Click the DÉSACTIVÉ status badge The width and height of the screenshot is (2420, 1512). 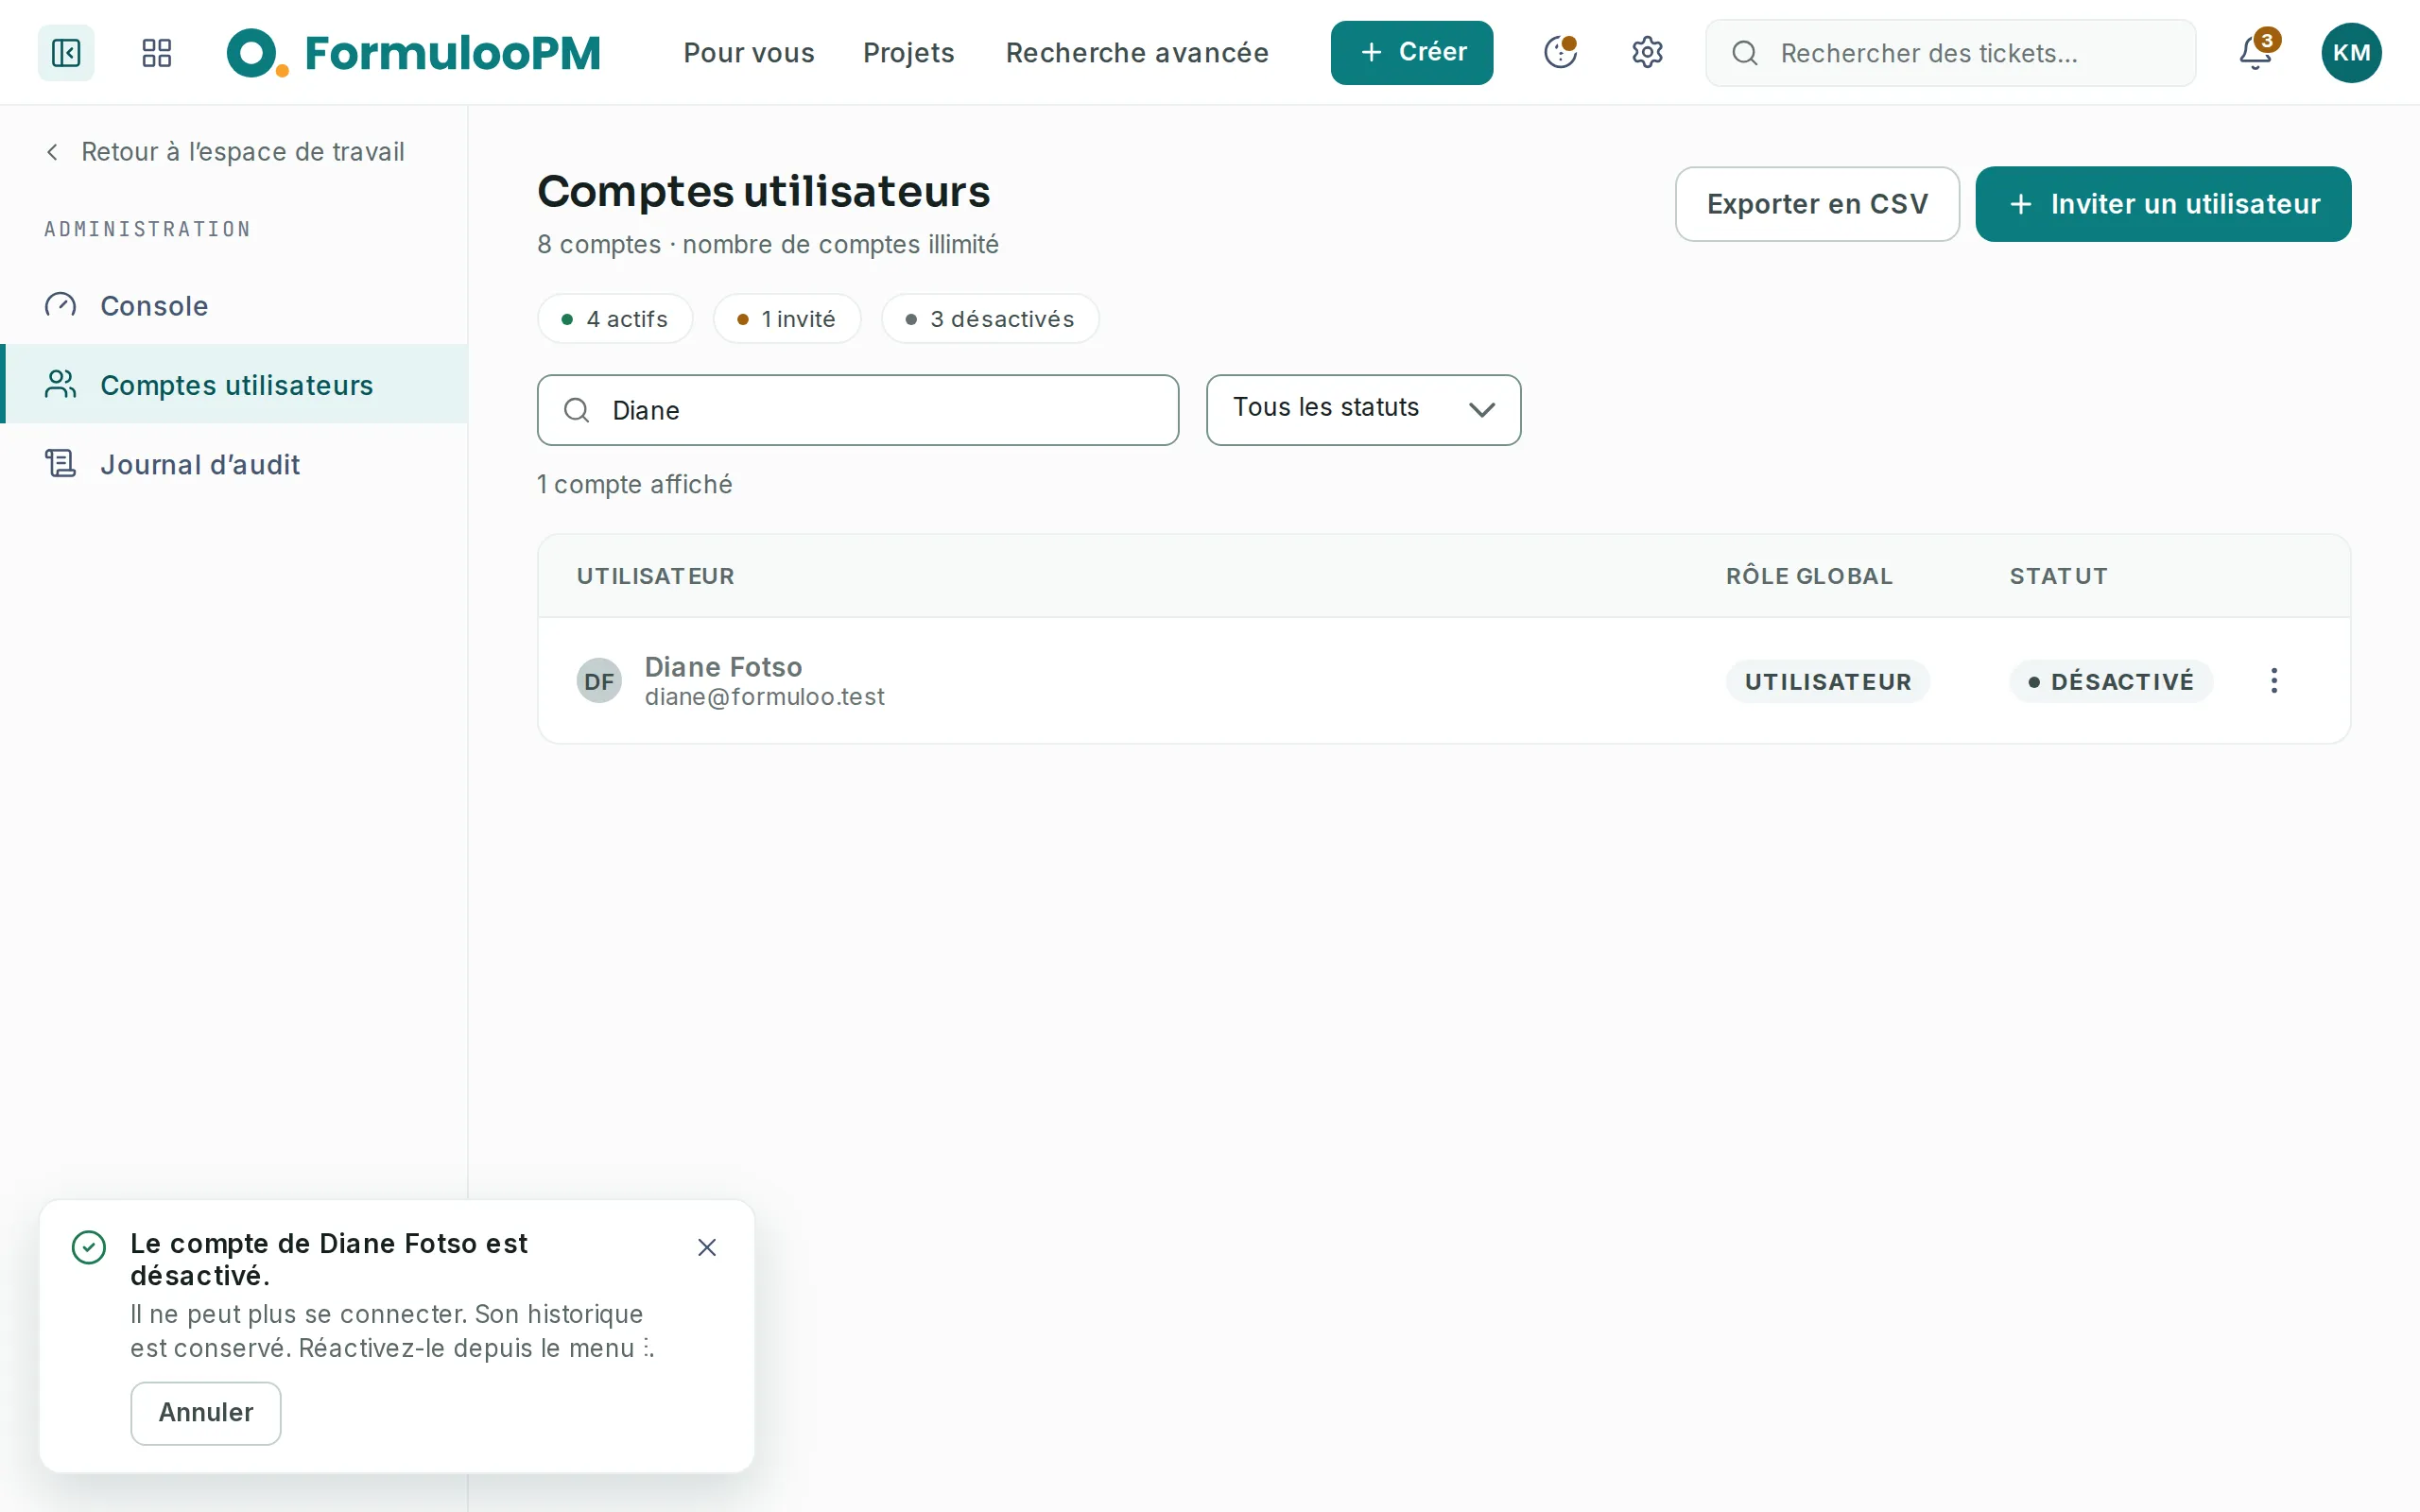click(2111, 681)
